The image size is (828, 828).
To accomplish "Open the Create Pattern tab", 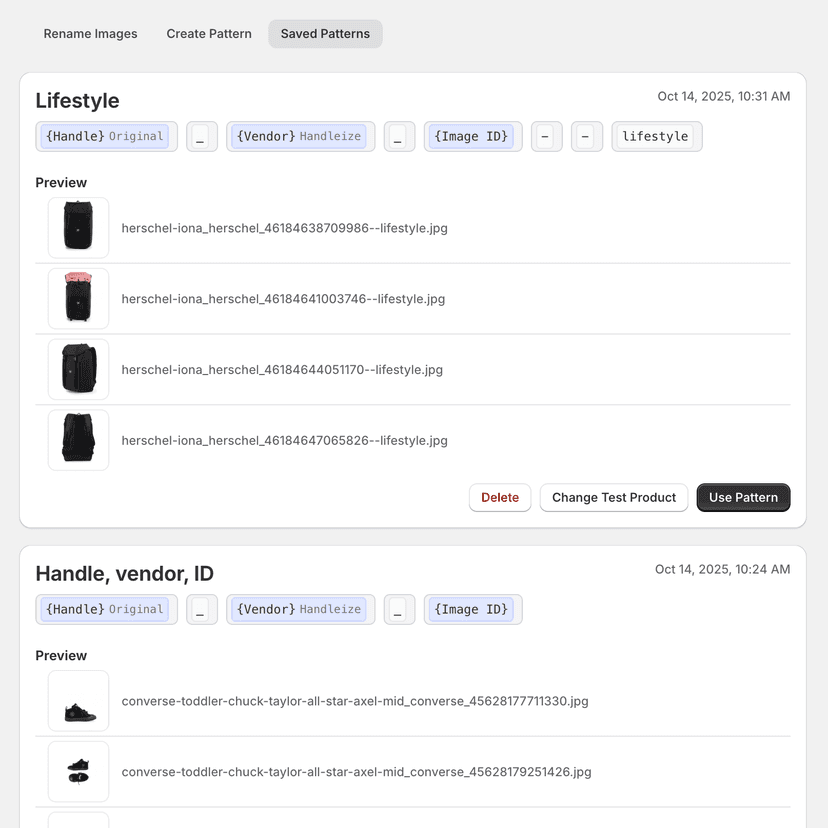I will pos(209,33).
